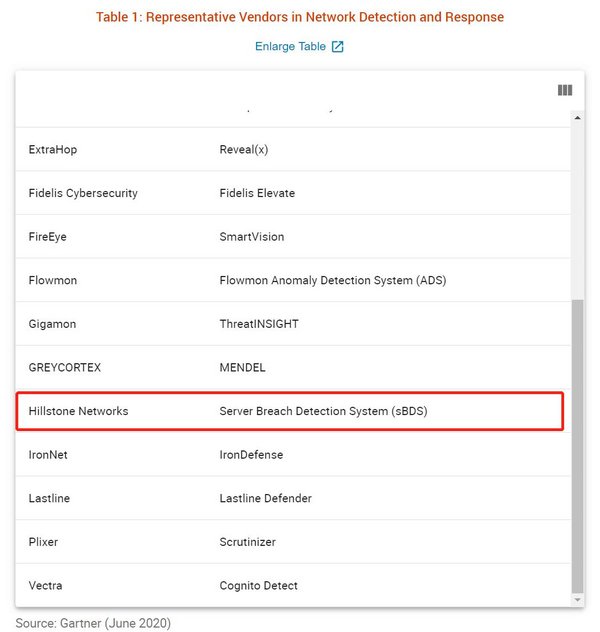This screenshot has height=632, width=600.
Task: Click the GREYCORTEX vendor cell
Action: pos(65,367)
